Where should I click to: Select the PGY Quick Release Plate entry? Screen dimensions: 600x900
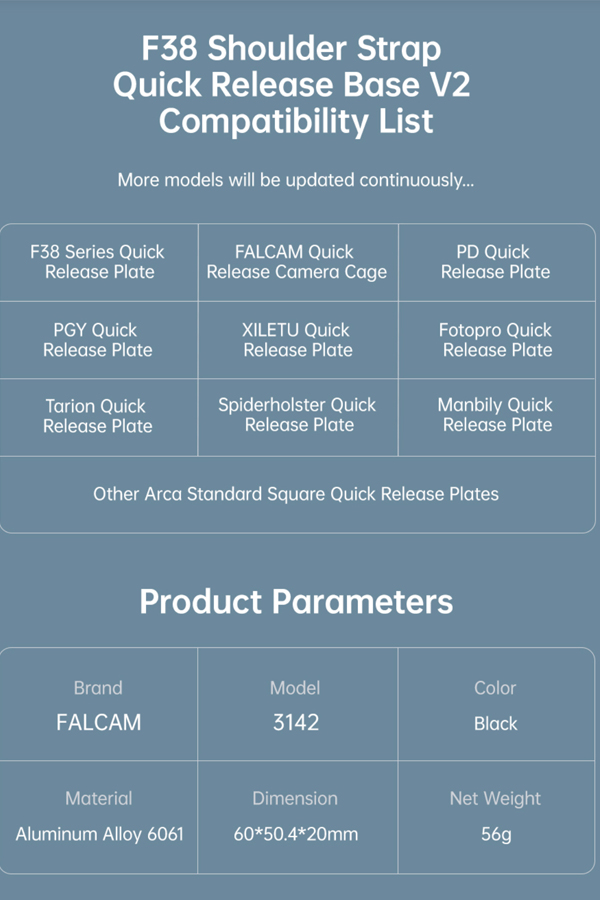(x=99, y=340)
